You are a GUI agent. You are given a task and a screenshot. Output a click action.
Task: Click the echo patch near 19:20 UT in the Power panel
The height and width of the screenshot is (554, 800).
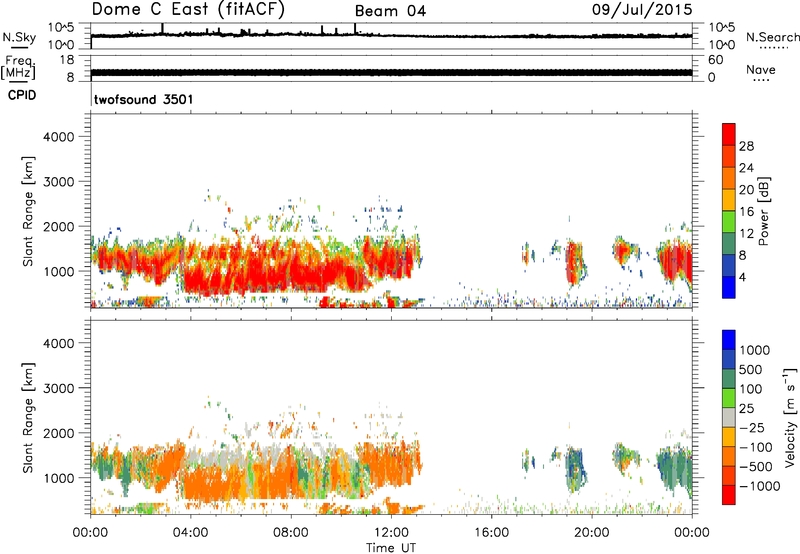pyautogui.click(x=575, y=262)
